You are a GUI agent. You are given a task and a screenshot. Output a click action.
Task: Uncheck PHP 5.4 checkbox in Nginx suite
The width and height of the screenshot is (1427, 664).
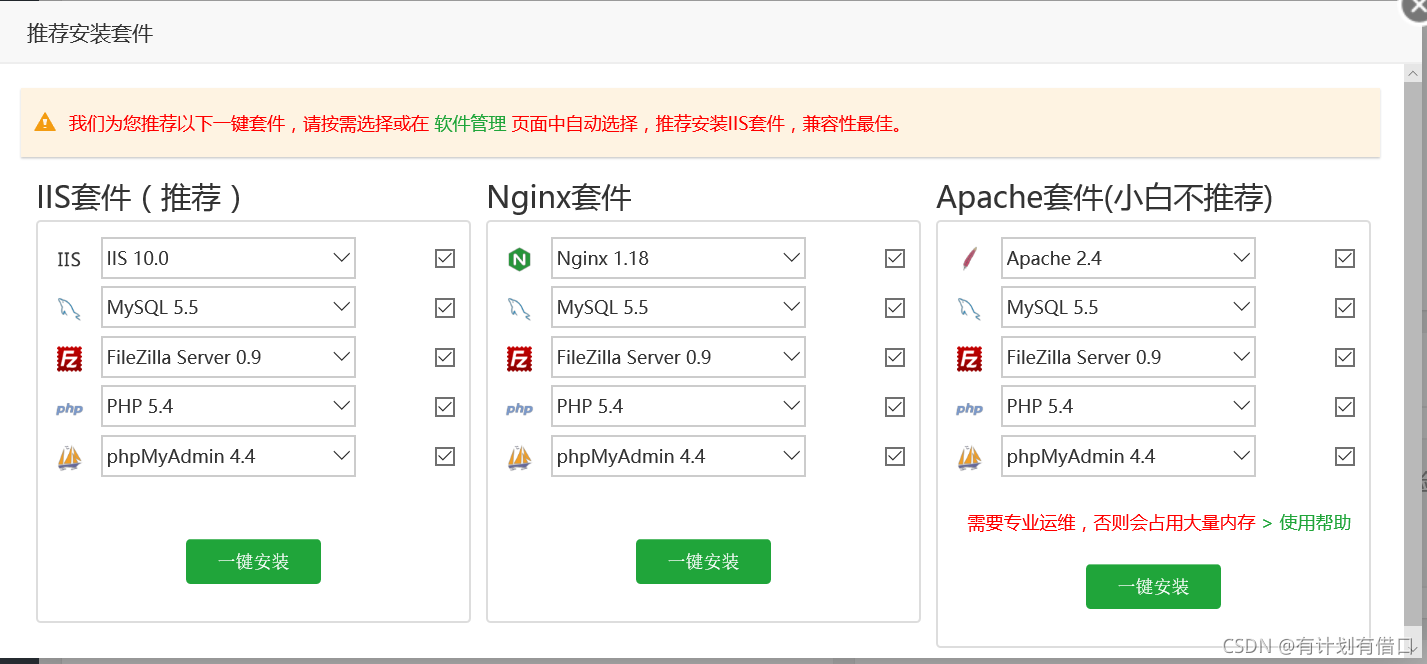click(x=895, y=407)
